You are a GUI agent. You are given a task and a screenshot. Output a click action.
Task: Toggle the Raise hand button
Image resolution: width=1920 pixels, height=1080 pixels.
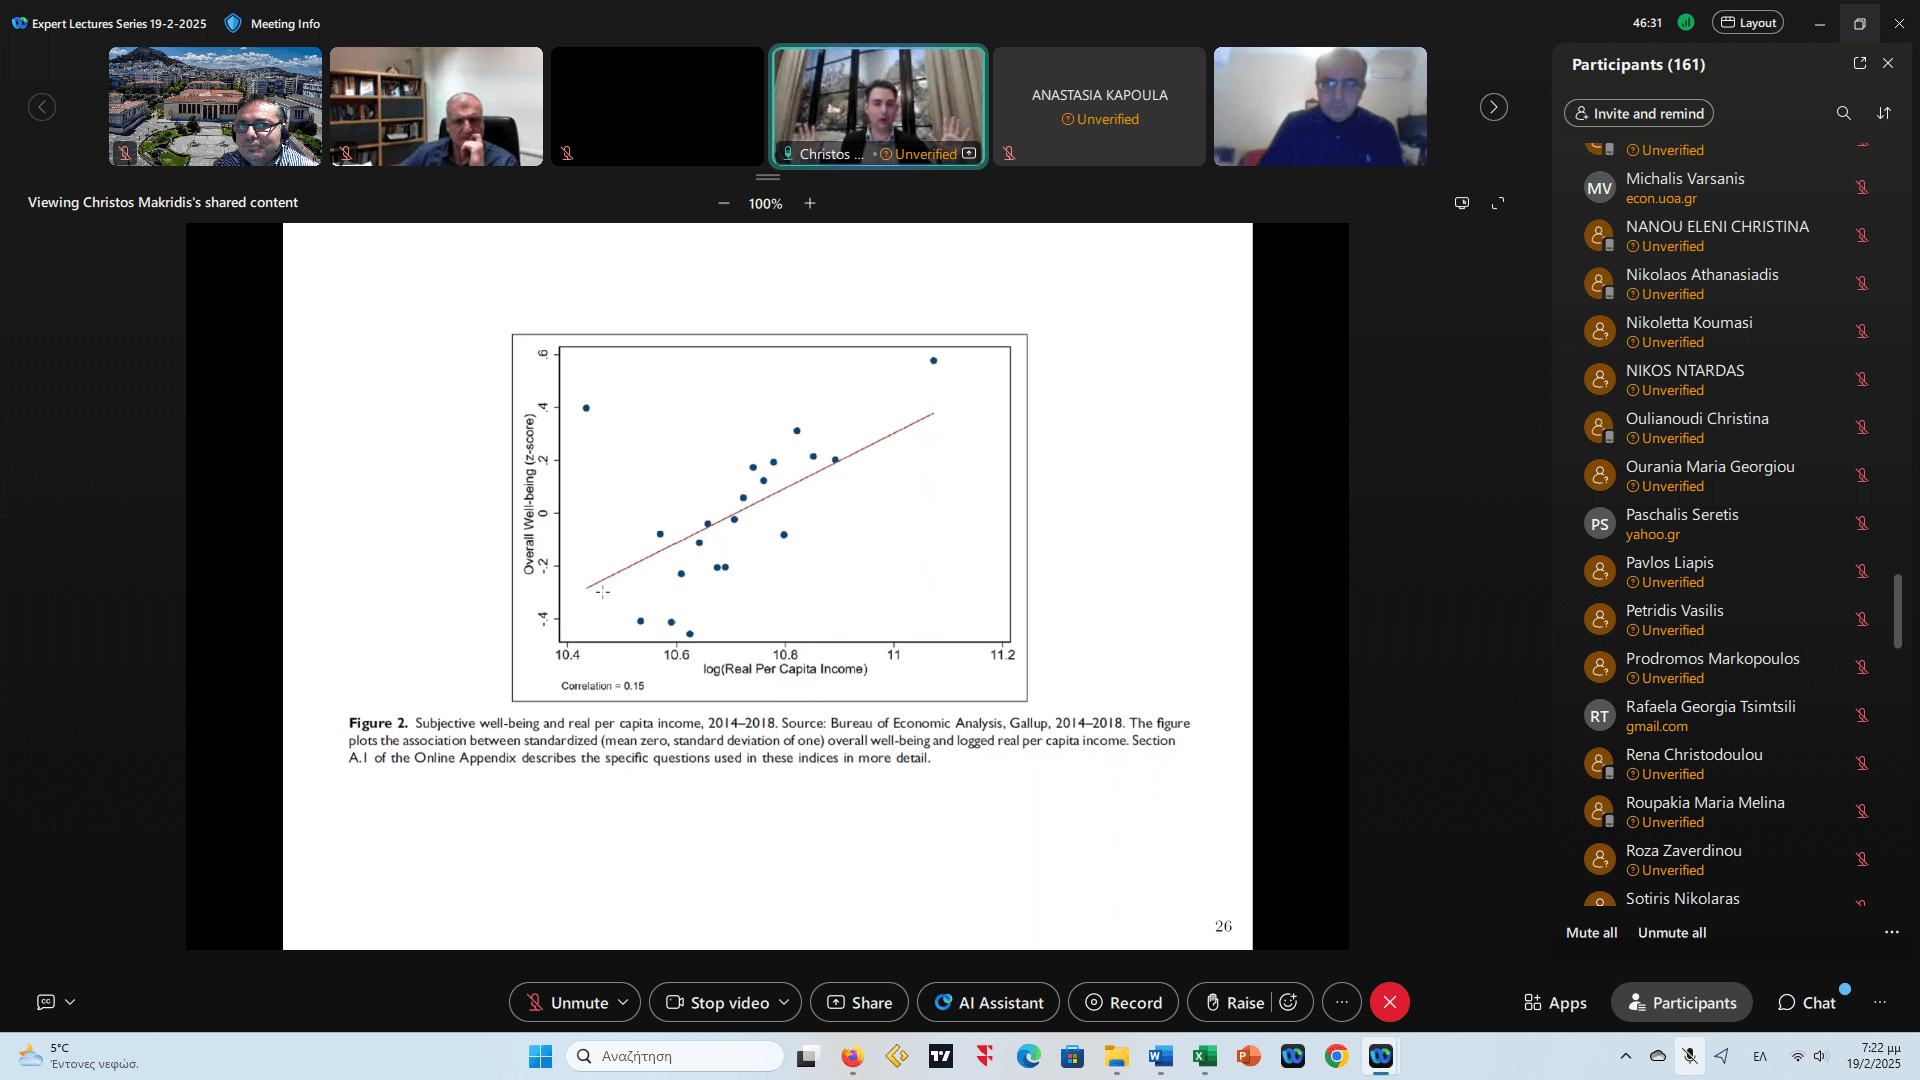(x=1233, y=1002)
